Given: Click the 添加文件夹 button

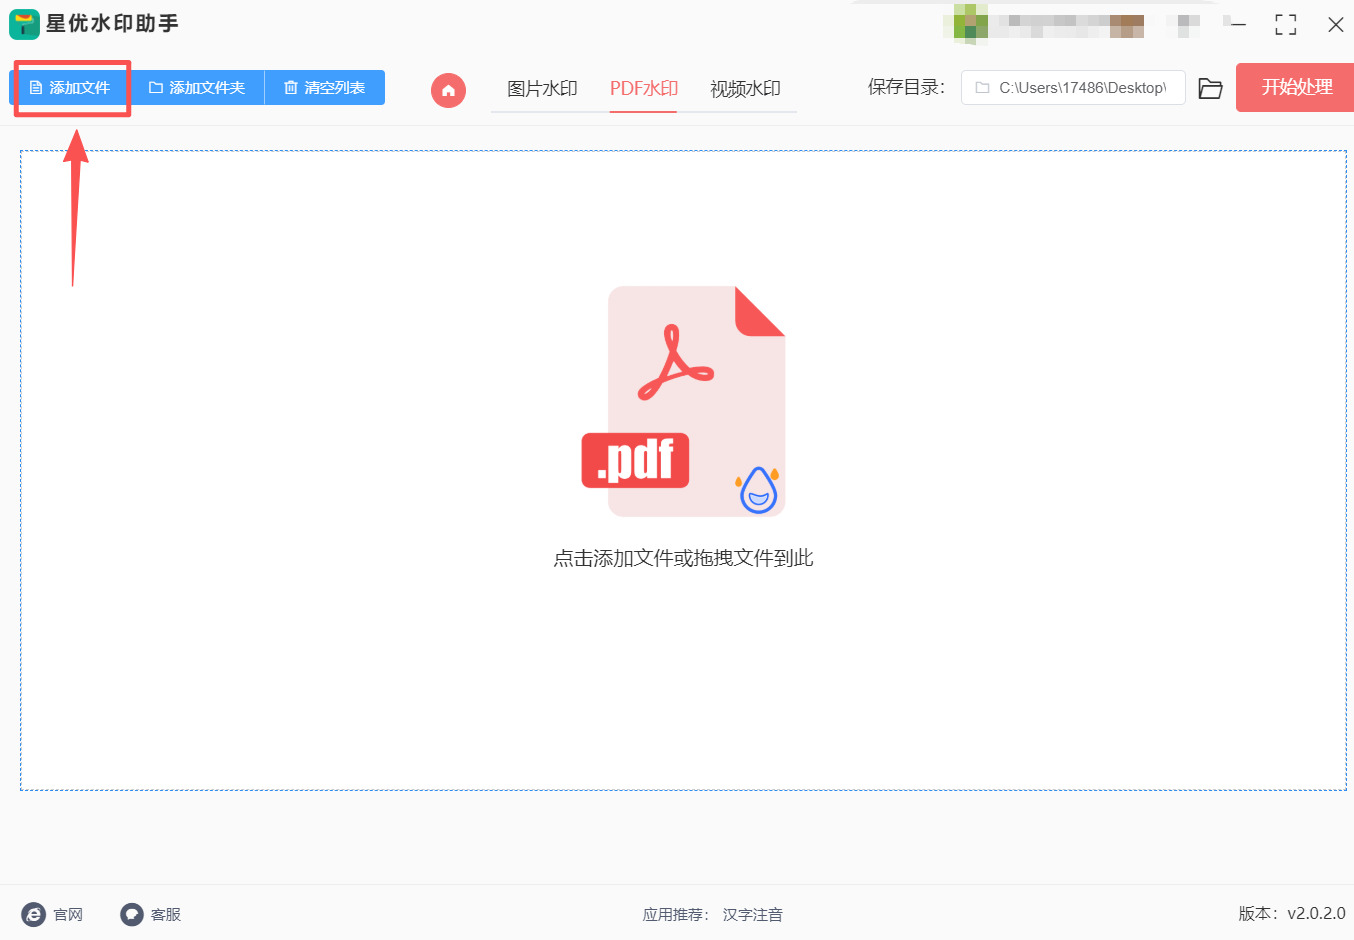Looking at the screenshot, I should pyautogui.click(x=197, y=87).
